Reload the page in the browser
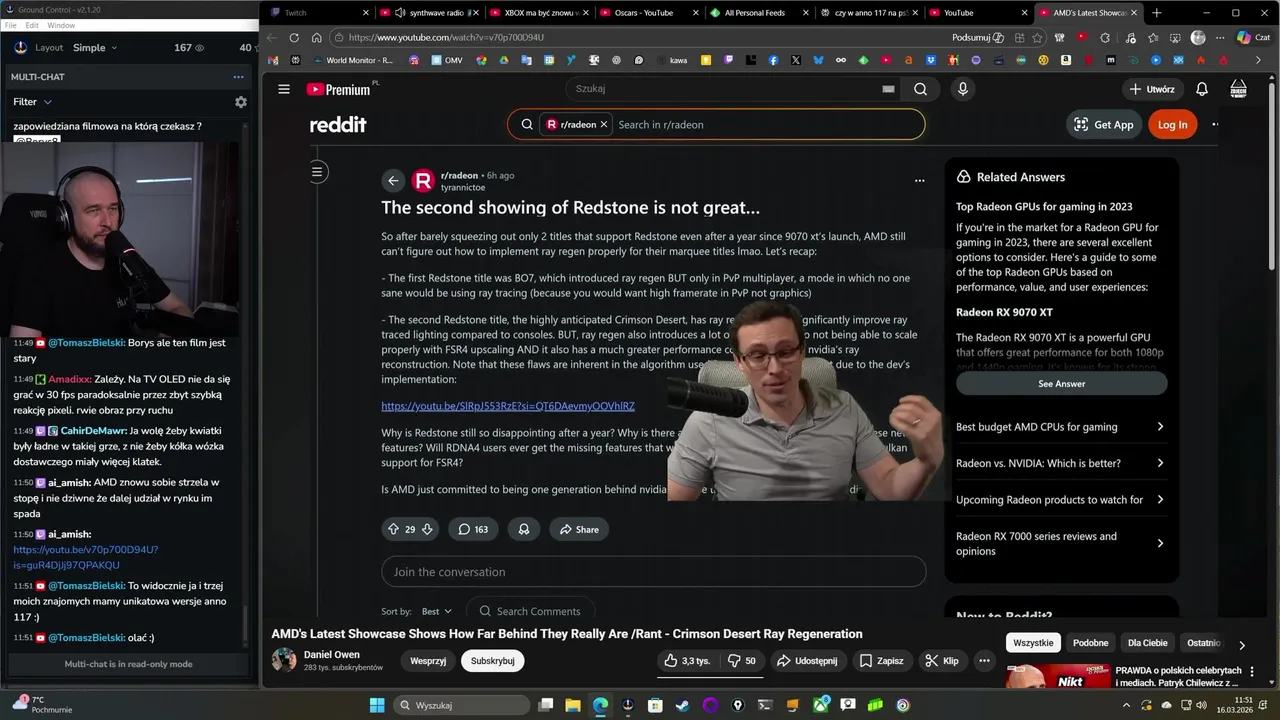Viewport: 1280px width, 720px height. pos(294,38)
